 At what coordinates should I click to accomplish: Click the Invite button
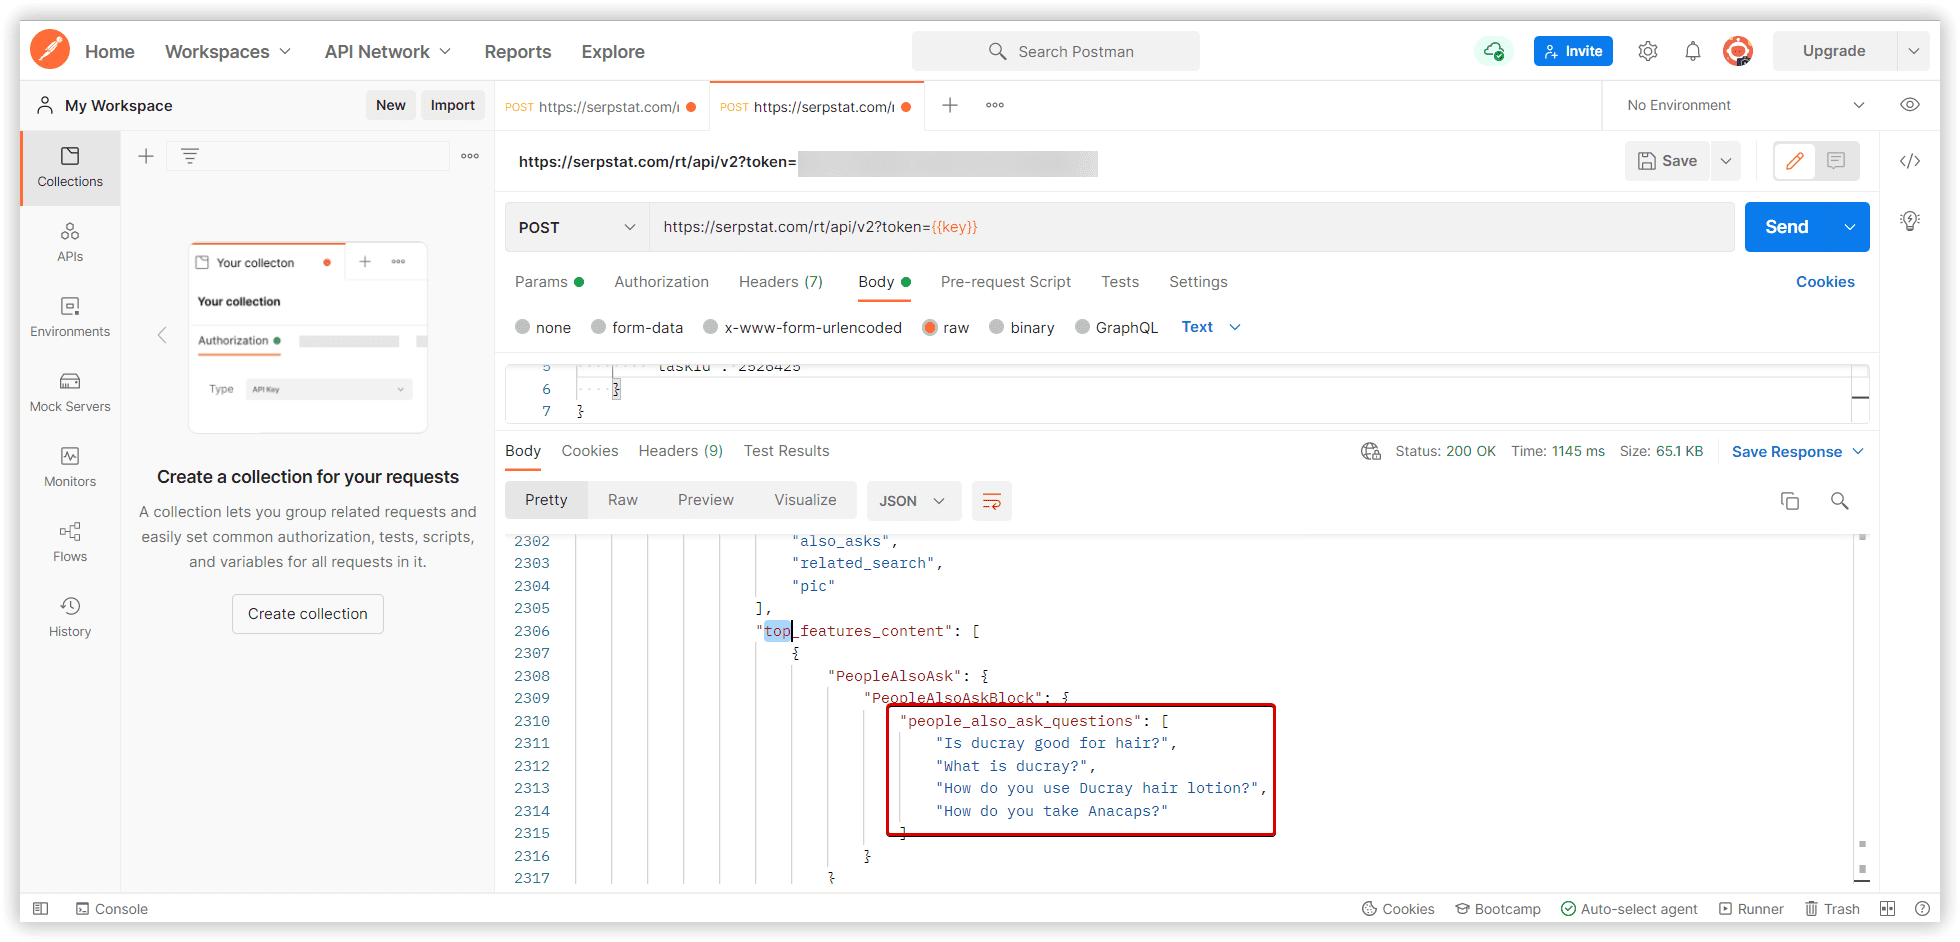click(x=1573, y=51)
